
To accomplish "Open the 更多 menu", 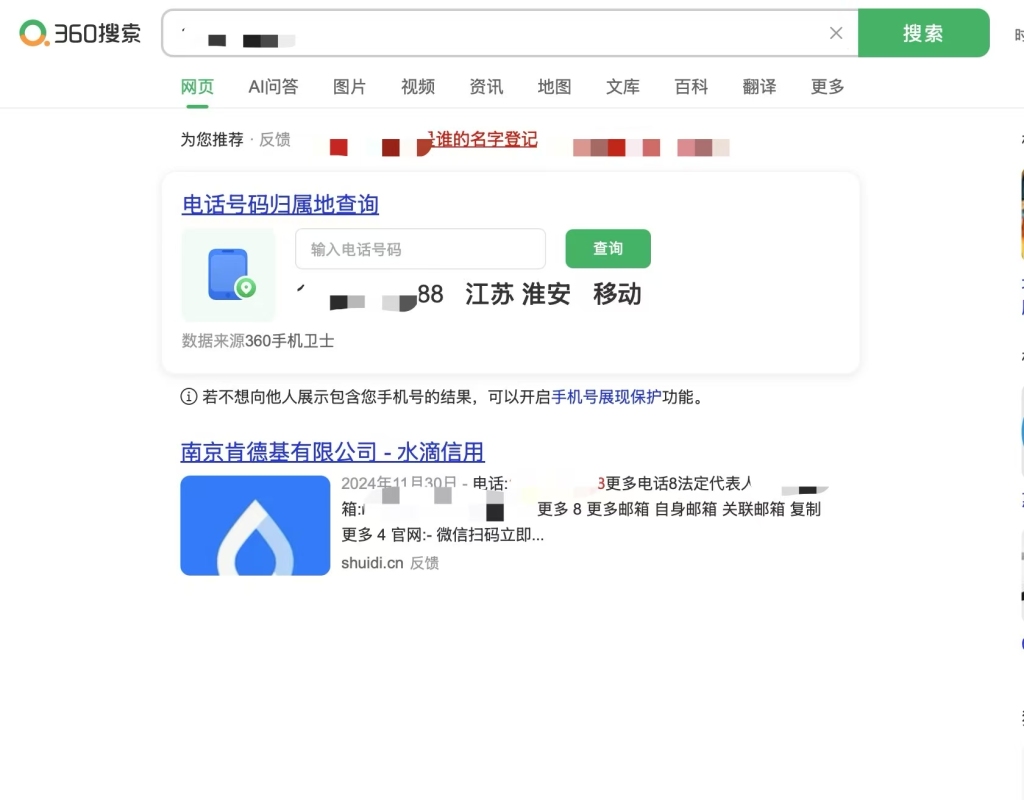I will [x=826, y=87].
